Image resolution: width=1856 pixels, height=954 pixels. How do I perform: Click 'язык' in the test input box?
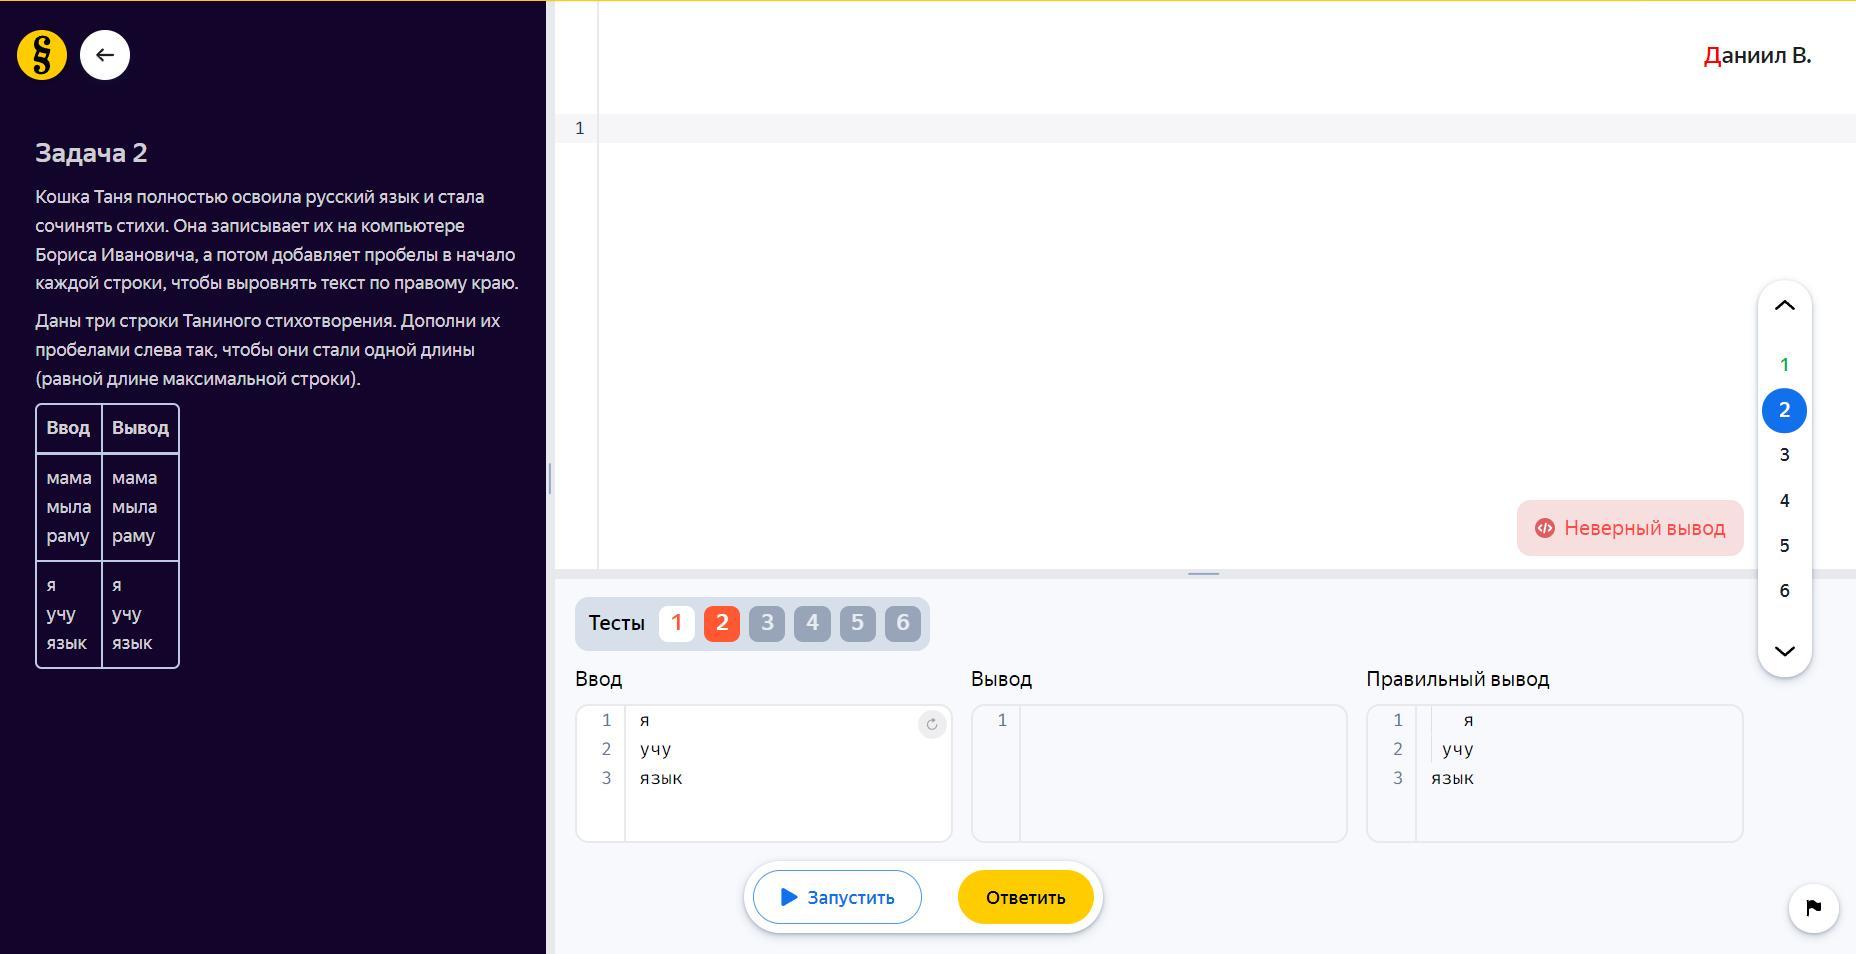pos(661,778)
